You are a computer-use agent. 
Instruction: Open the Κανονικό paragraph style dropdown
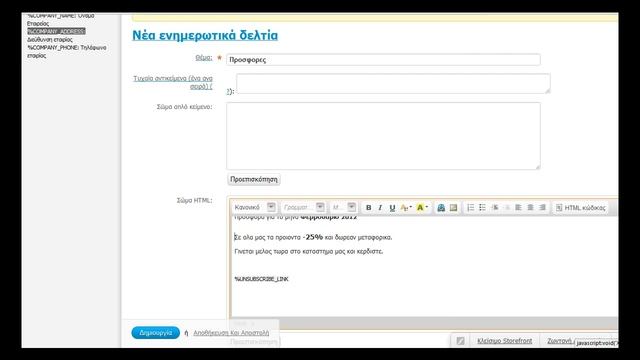point(254,207)
